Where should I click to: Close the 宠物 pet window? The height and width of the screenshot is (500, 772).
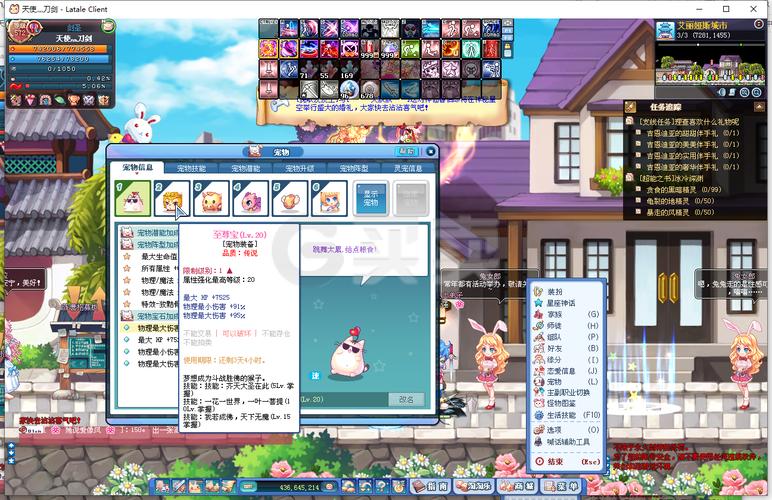coord(431,151)
